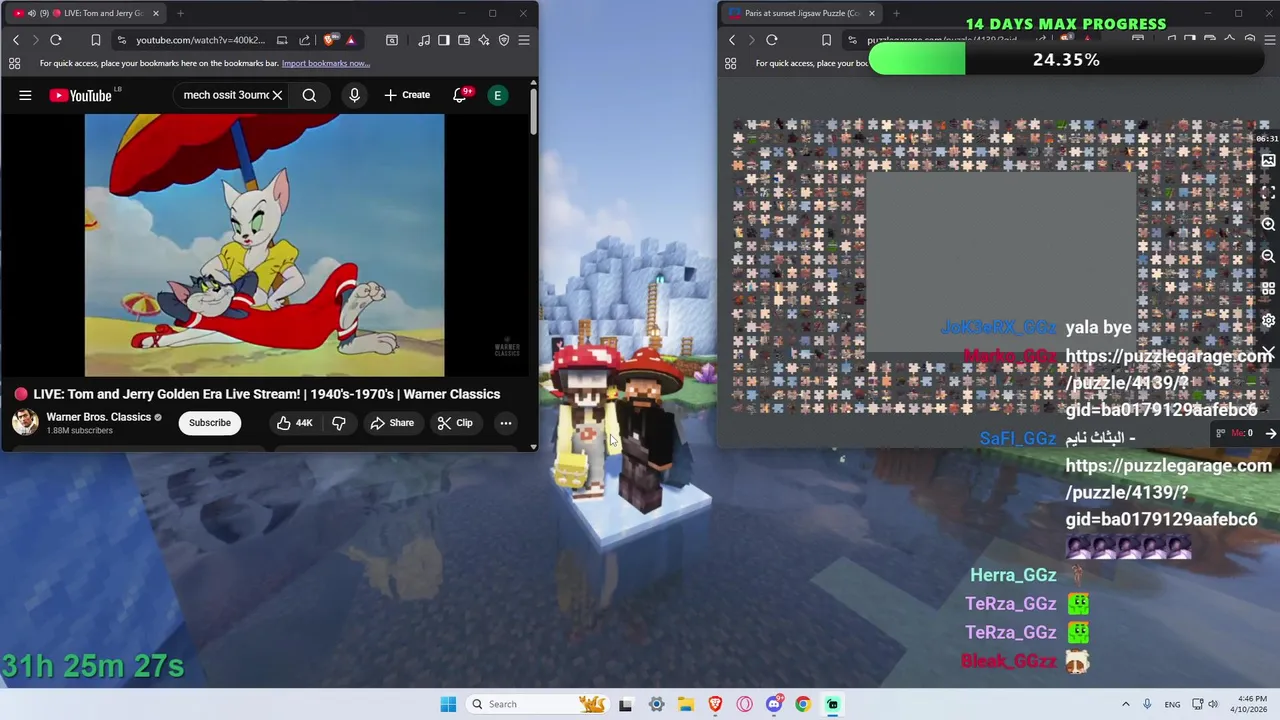1280x720 pixels.
Task: Open Leo AI sparkle icon in YouTube window
Action: tap(484, 40)
